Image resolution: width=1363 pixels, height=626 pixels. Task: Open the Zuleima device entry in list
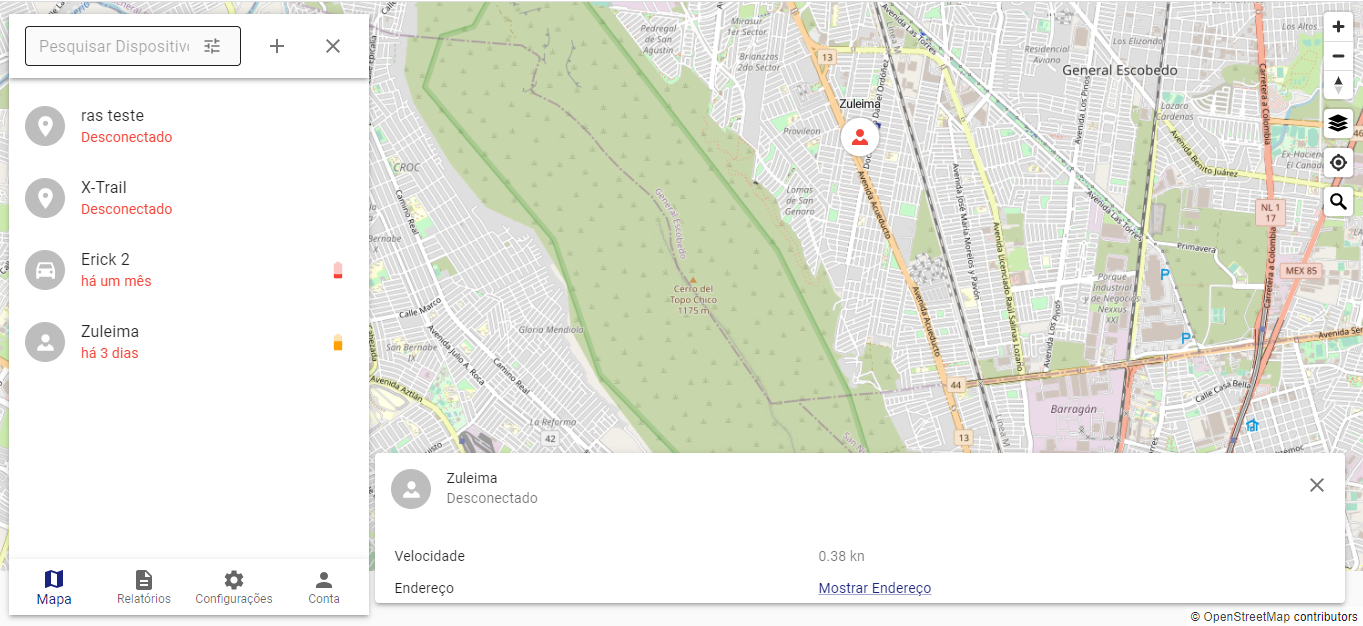pyautogui.click(x=189, y=342)
